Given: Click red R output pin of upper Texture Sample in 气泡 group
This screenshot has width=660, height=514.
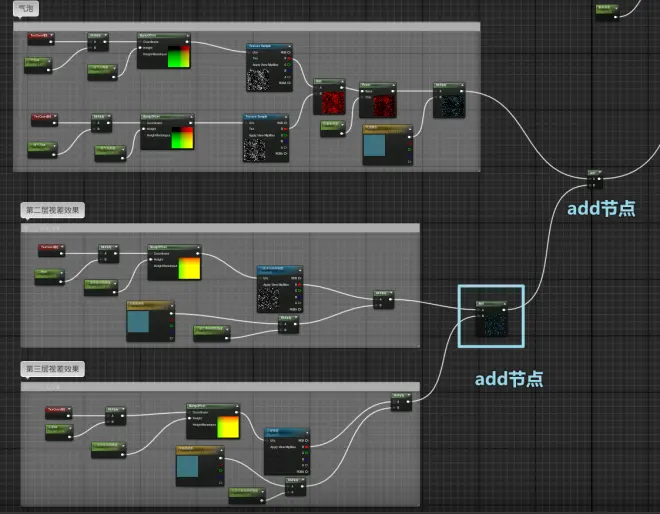Looking at the screenshot, I should pos(289,59).
